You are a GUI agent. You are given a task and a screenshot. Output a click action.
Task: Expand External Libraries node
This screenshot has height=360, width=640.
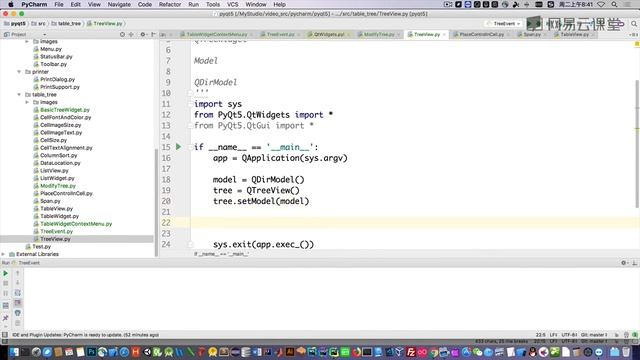[x=4, y=254]
